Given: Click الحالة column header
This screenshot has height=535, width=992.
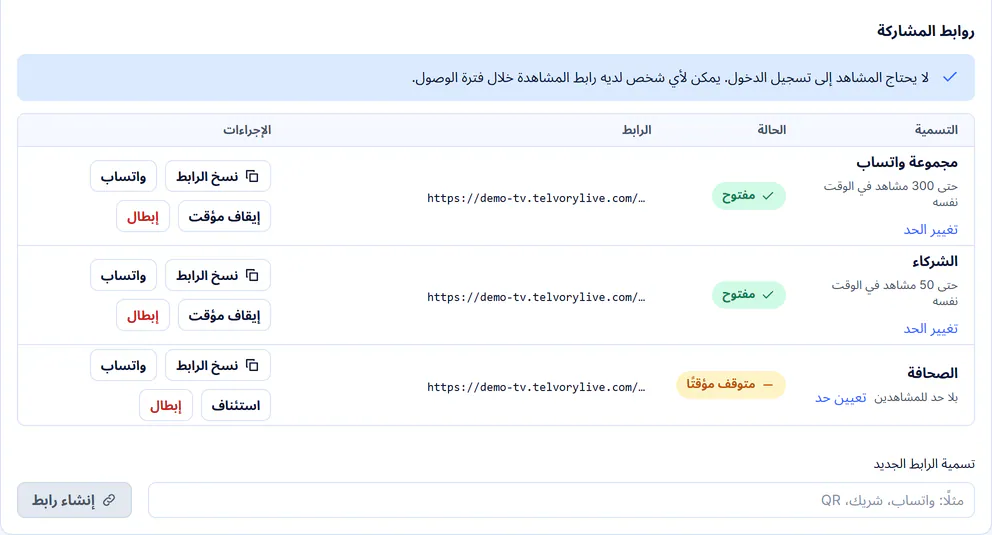Looking at the screenshot, I should [772, 130].
